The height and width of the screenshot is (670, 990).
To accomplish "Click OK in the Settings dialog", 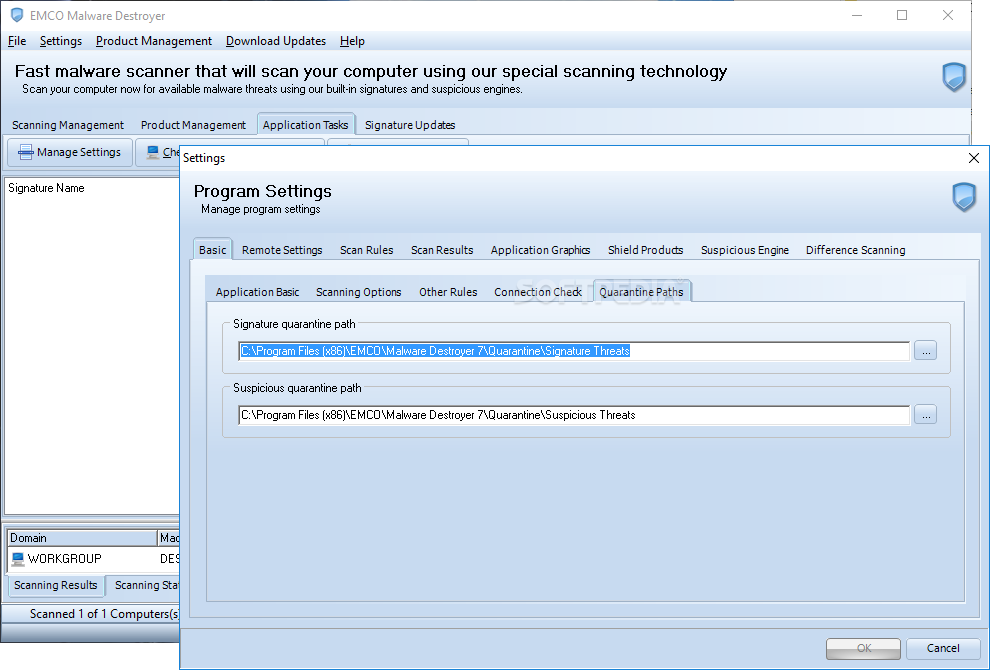I will coord(863,649).
